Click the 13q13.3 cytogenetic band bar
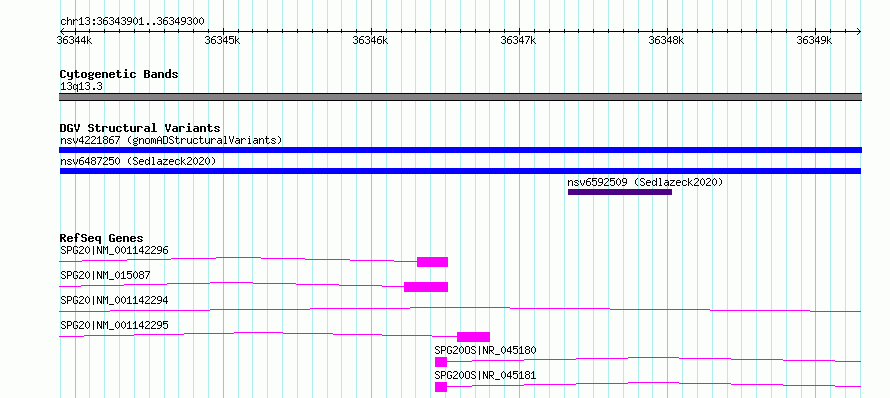 tap(460, 97)
